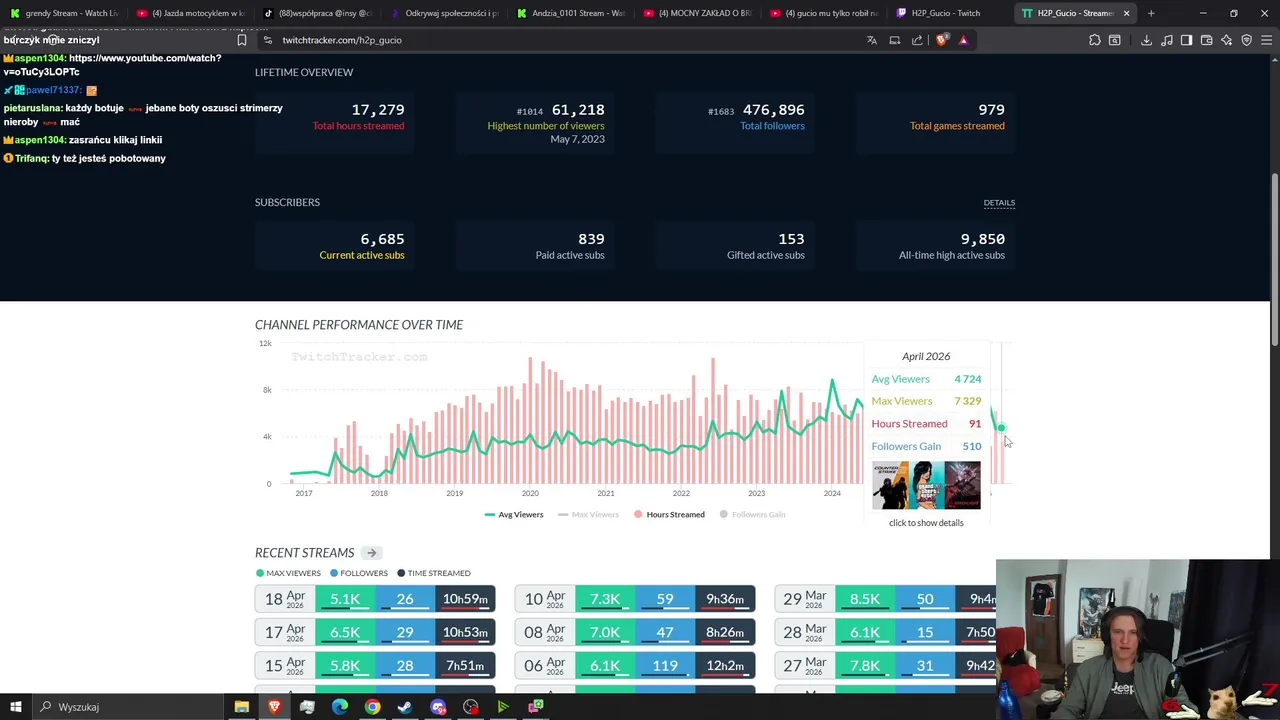This screenshot has width=1280, height=720.
Task: Open the 18 Apr 2026 stream entry
Action: point(375,599)
